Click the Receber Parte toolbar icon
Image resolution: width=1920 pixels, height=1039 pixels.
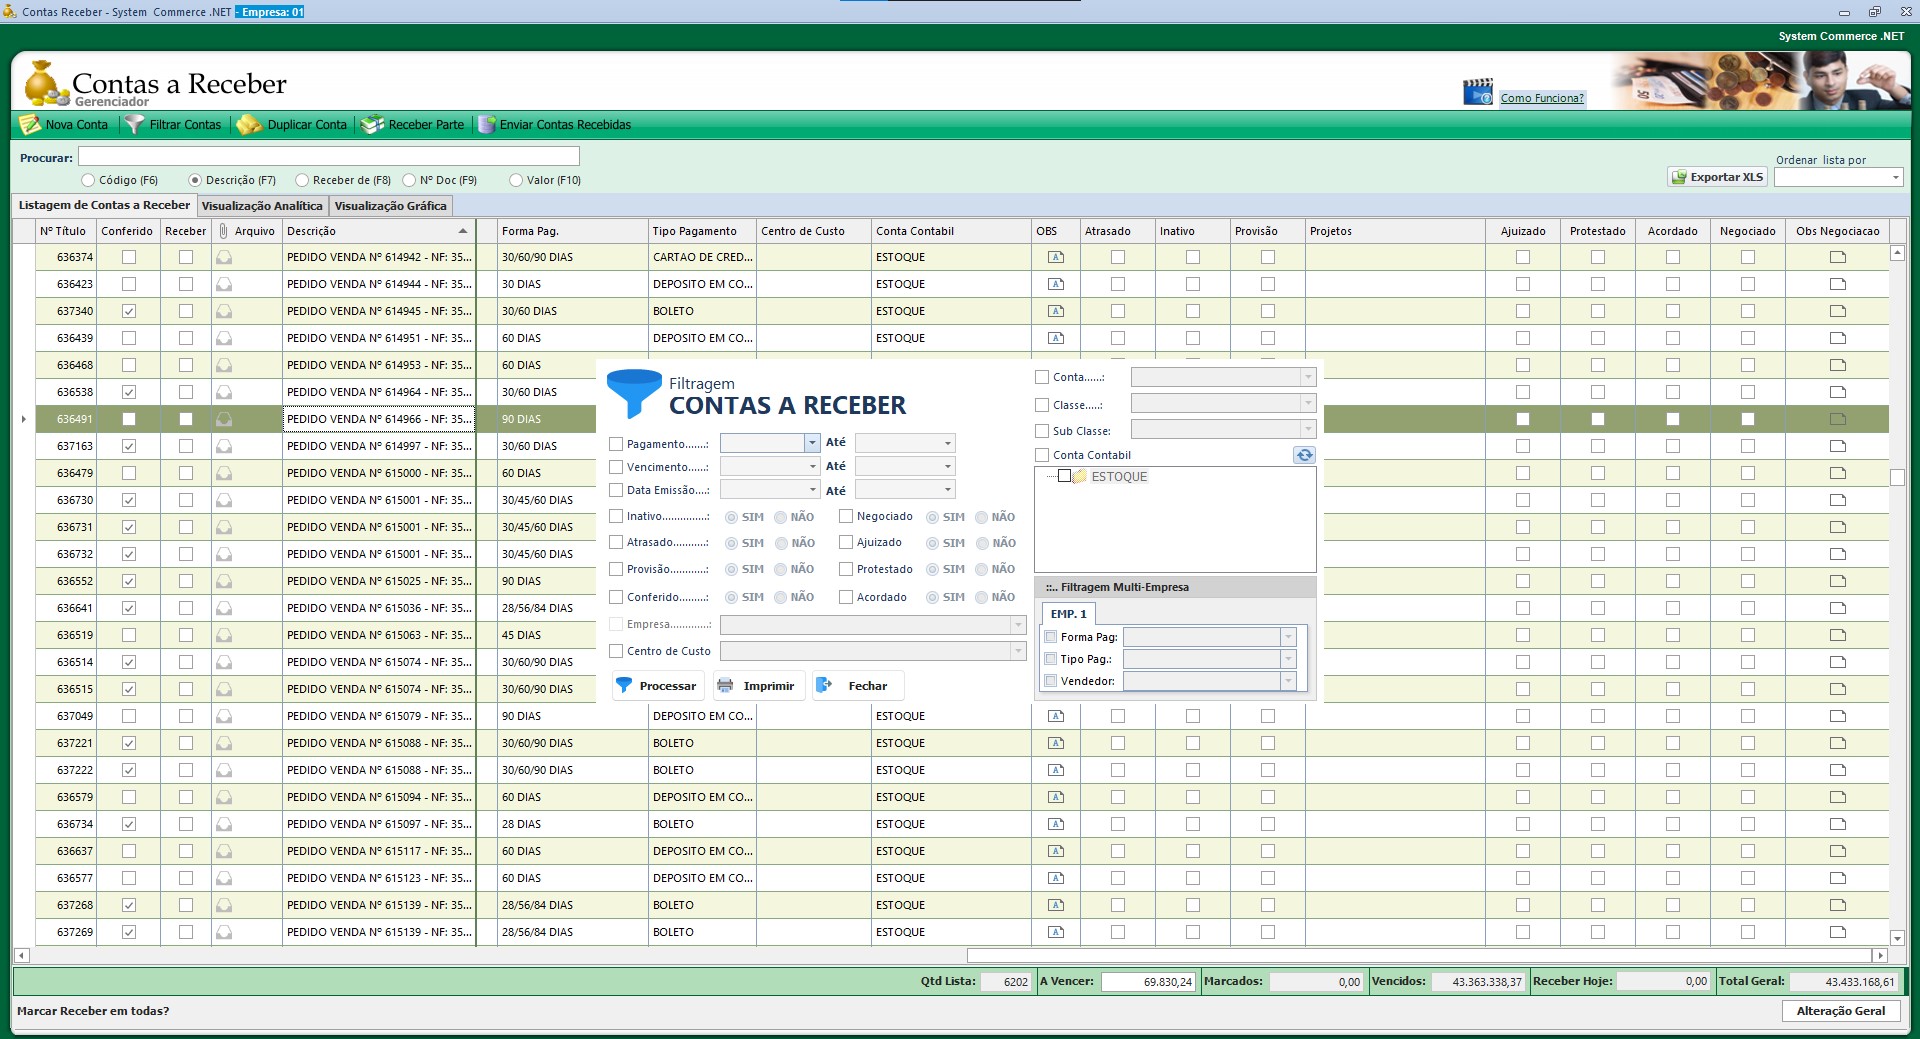click(372, 125)
